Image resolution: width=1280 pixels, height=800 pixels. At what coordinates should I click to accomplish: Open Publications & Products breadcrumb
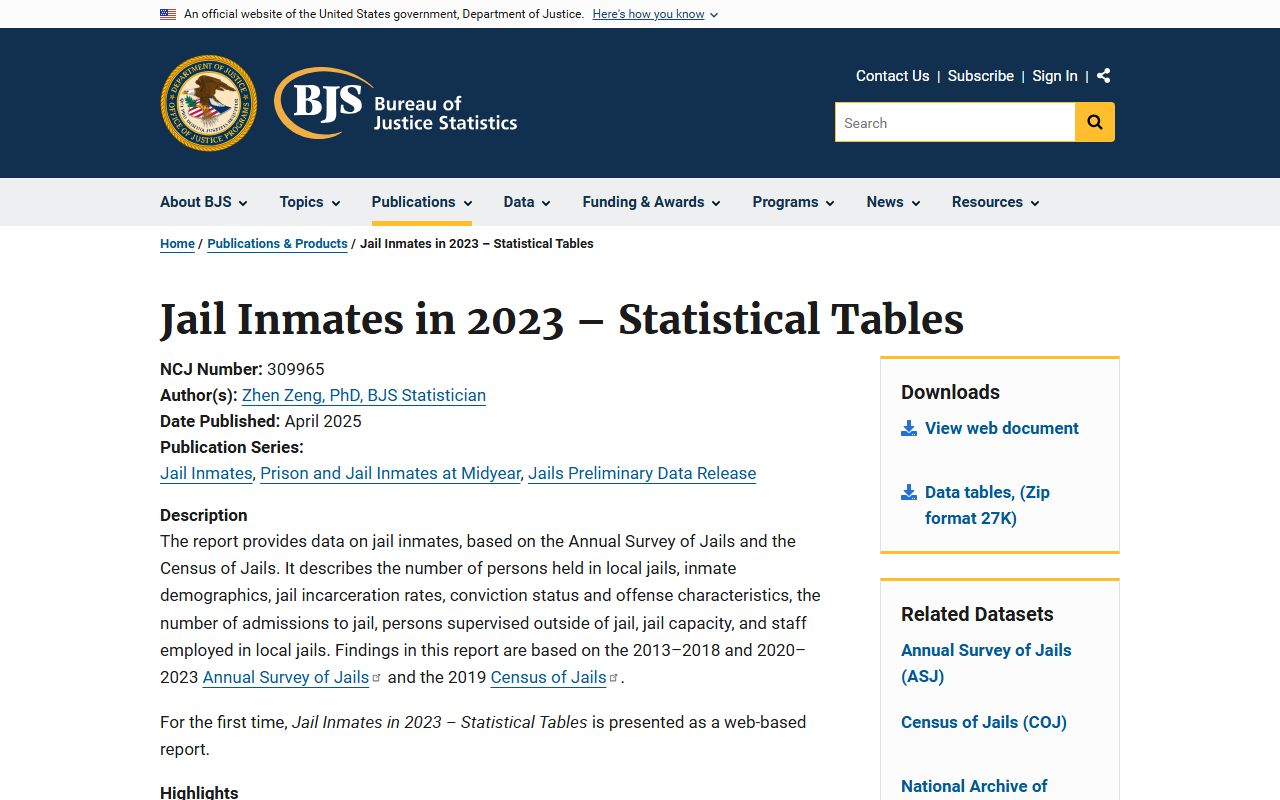[277, 243]
